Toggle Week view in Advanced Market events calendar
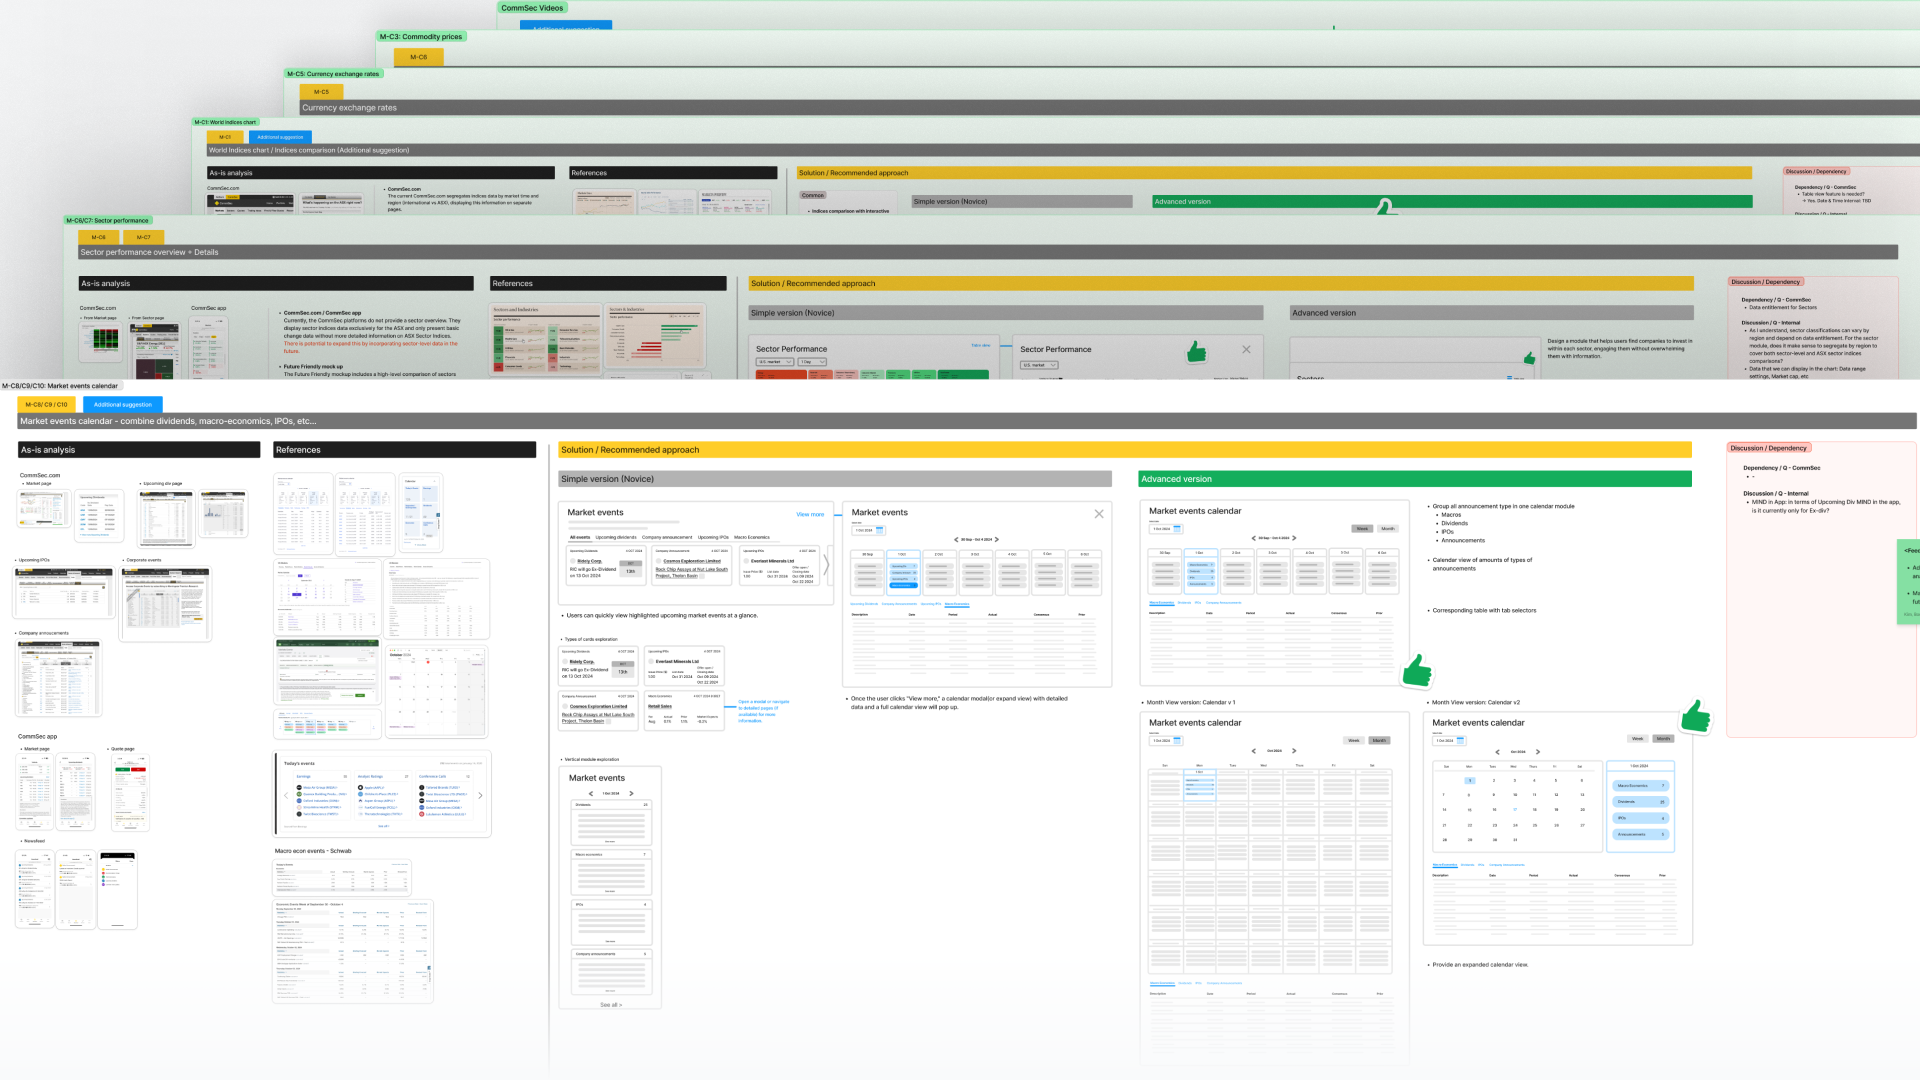Viewport: 1920px width, 1080px height. coord(1361,528)
